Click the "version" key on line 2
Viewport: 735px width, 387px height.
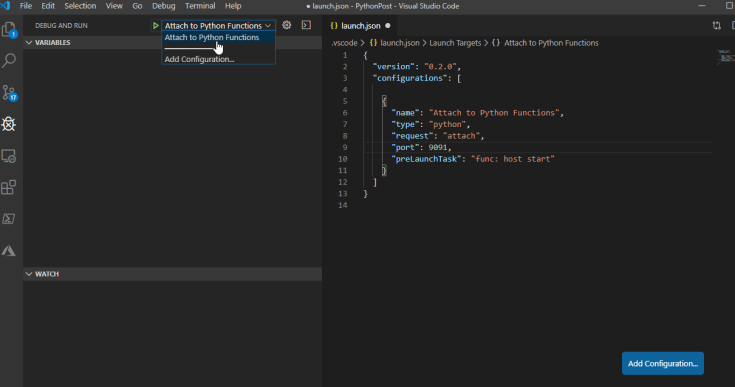(x=394, y=67)
